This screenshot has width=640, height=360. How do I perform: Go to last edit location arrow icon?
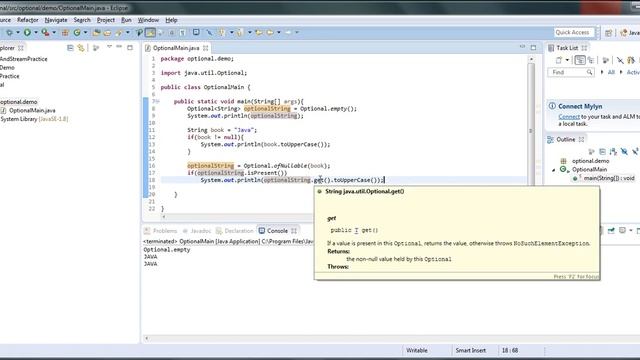click(x=259, y=32)
